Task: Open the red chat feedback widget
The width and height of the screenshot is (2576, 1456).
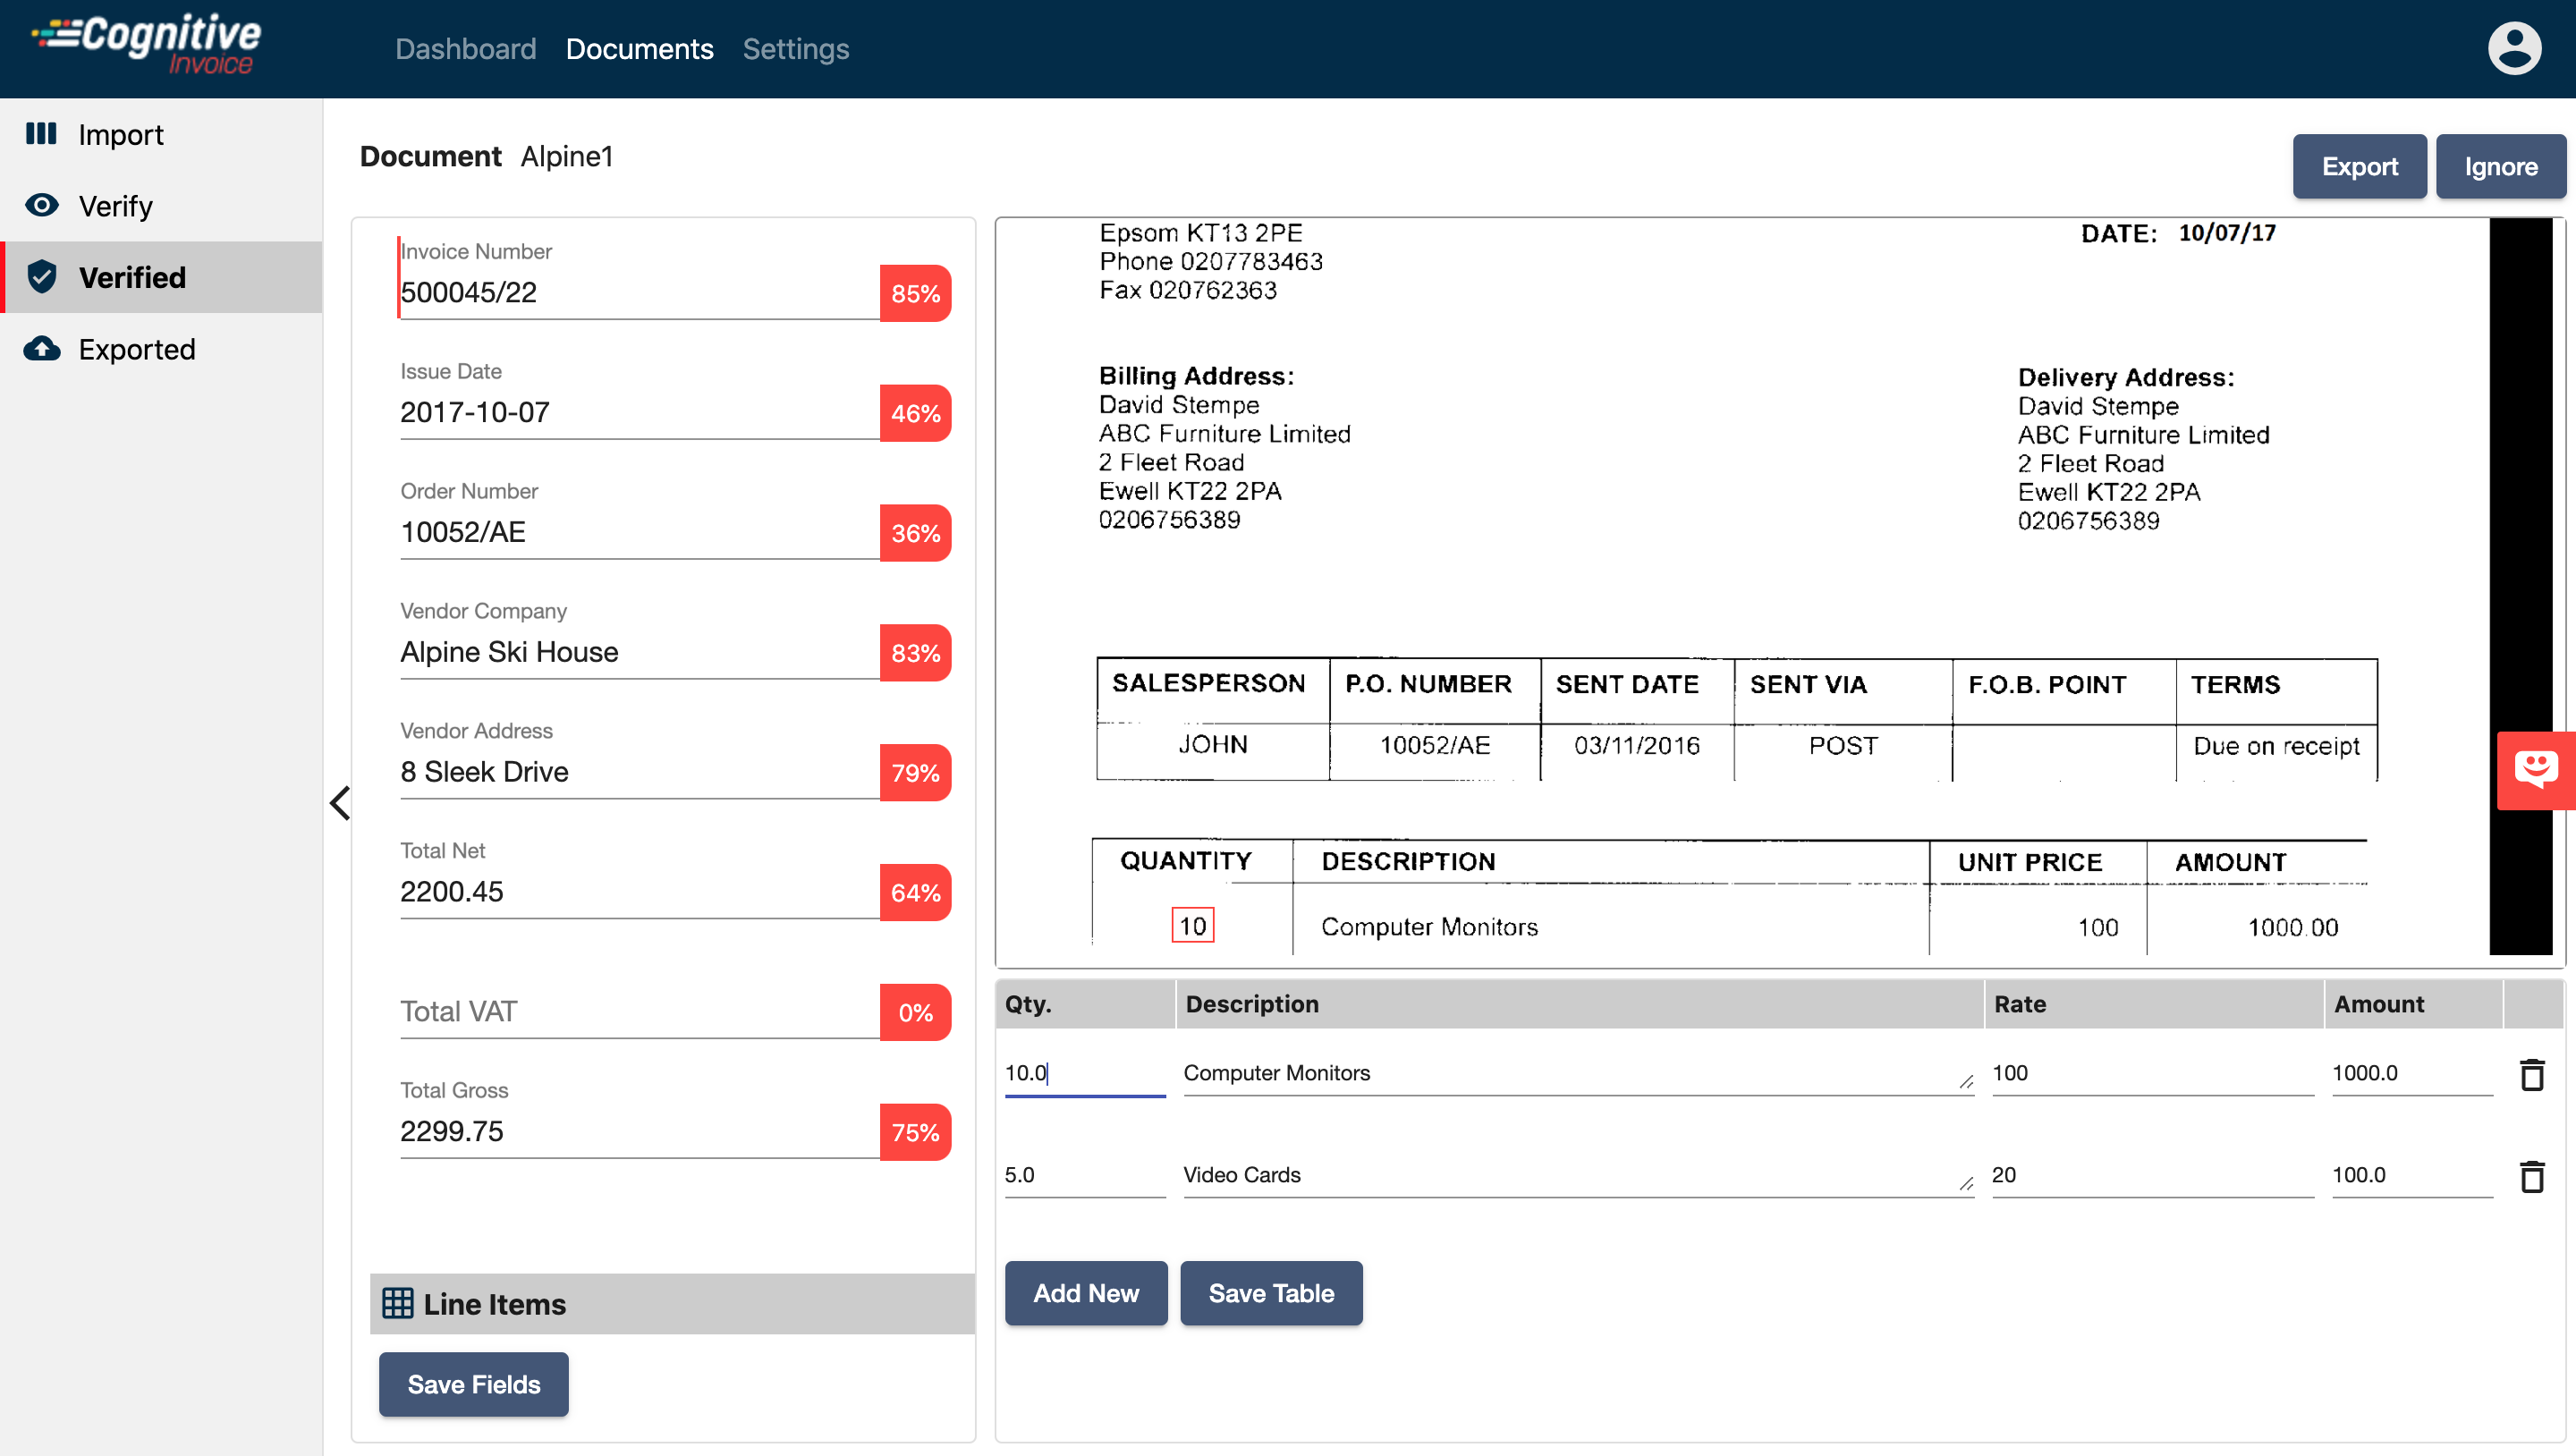Action: 2535,770
